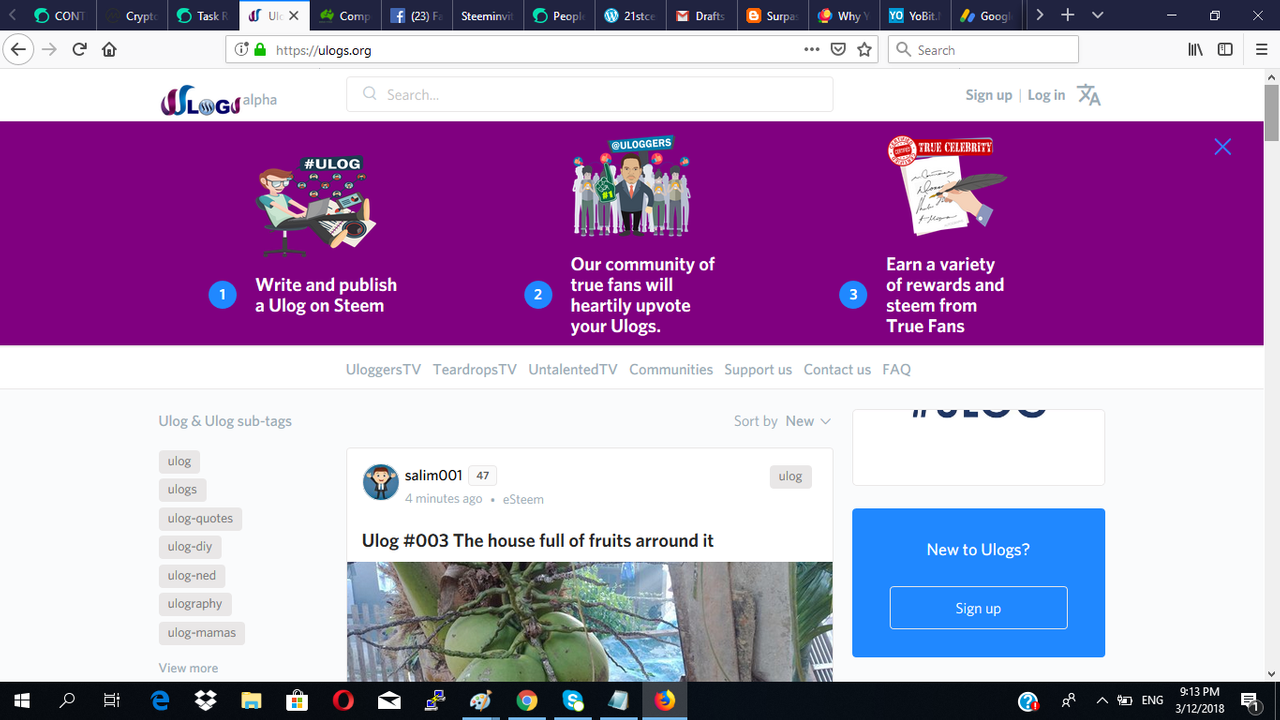This screenshot has width=1280, height=720.
Task: Select the ulog-diy sub-tag
Action: [x=190, y=547]
